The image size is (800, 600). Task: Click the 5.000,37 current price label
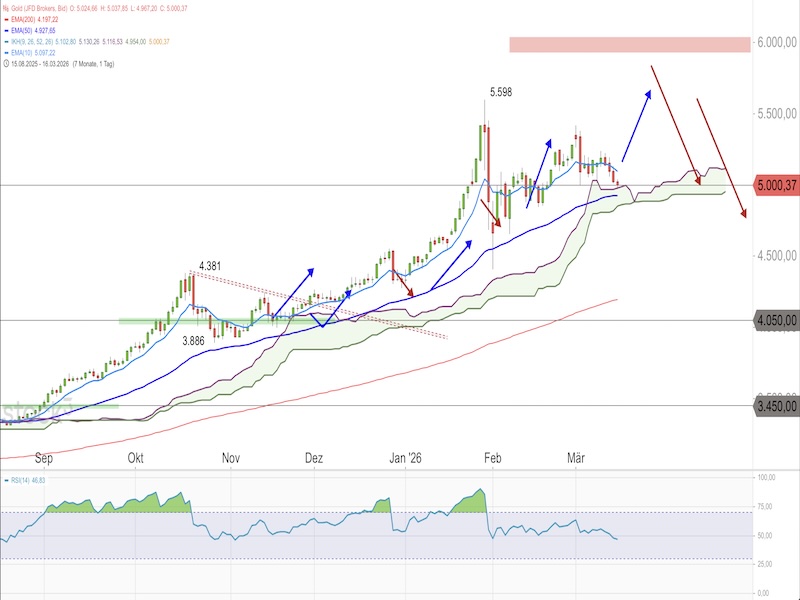pos(776,185)
